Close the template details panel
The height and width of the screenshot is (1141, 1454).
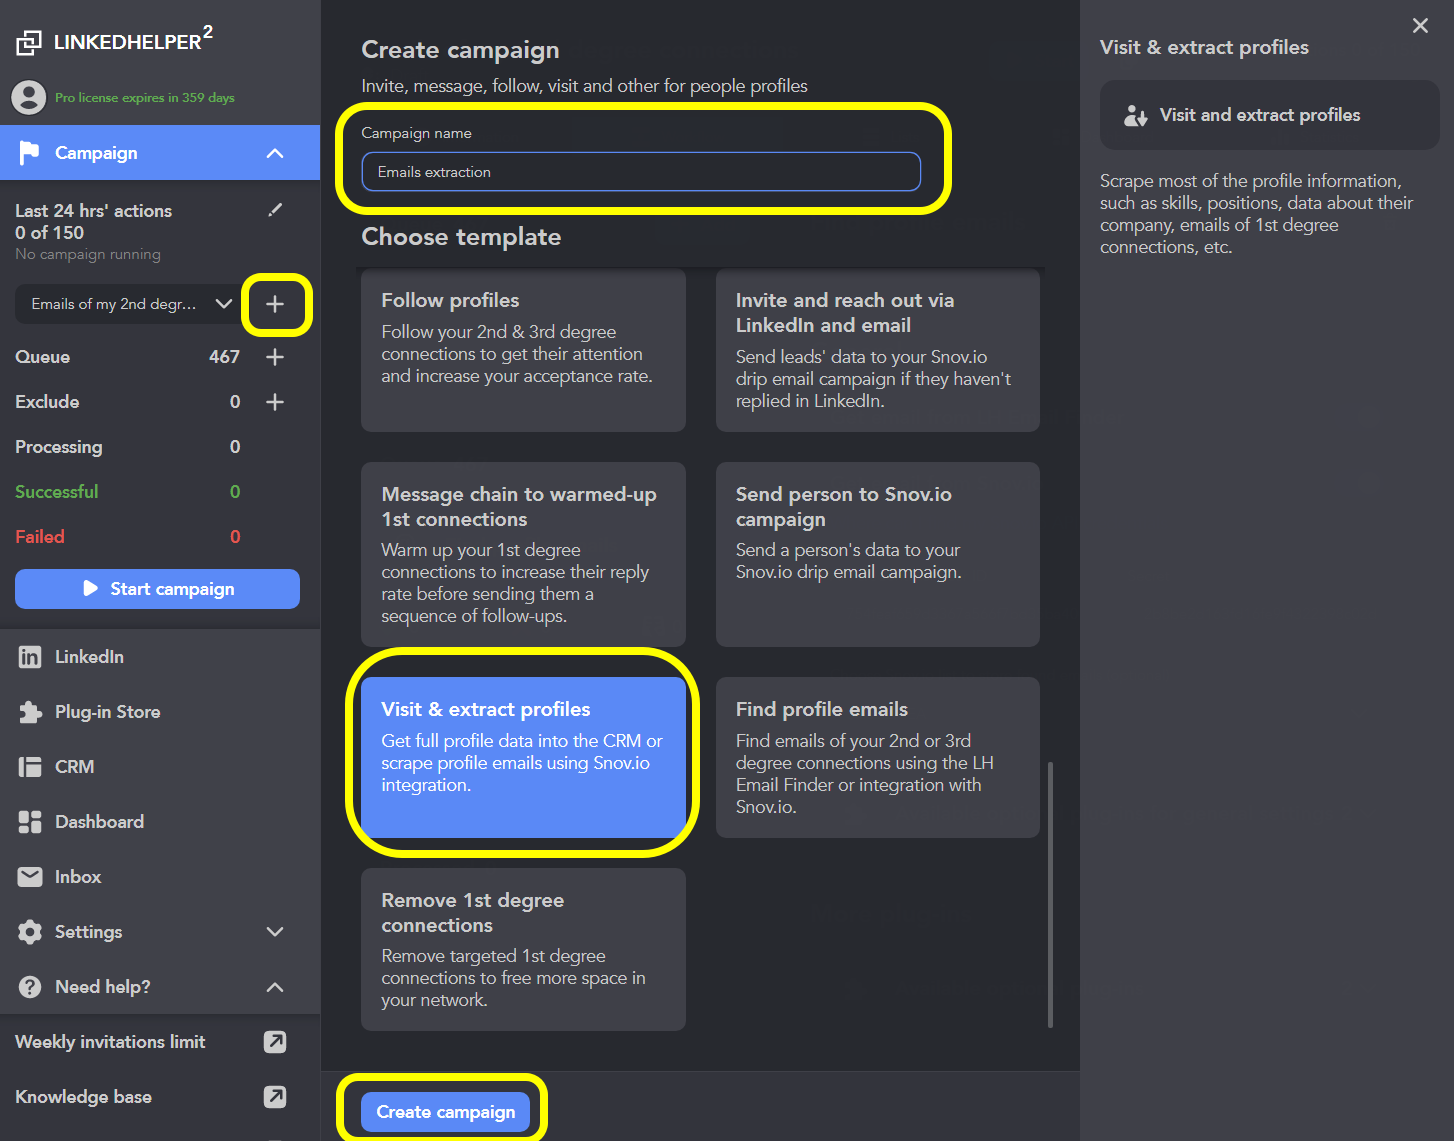[1420, 26]
